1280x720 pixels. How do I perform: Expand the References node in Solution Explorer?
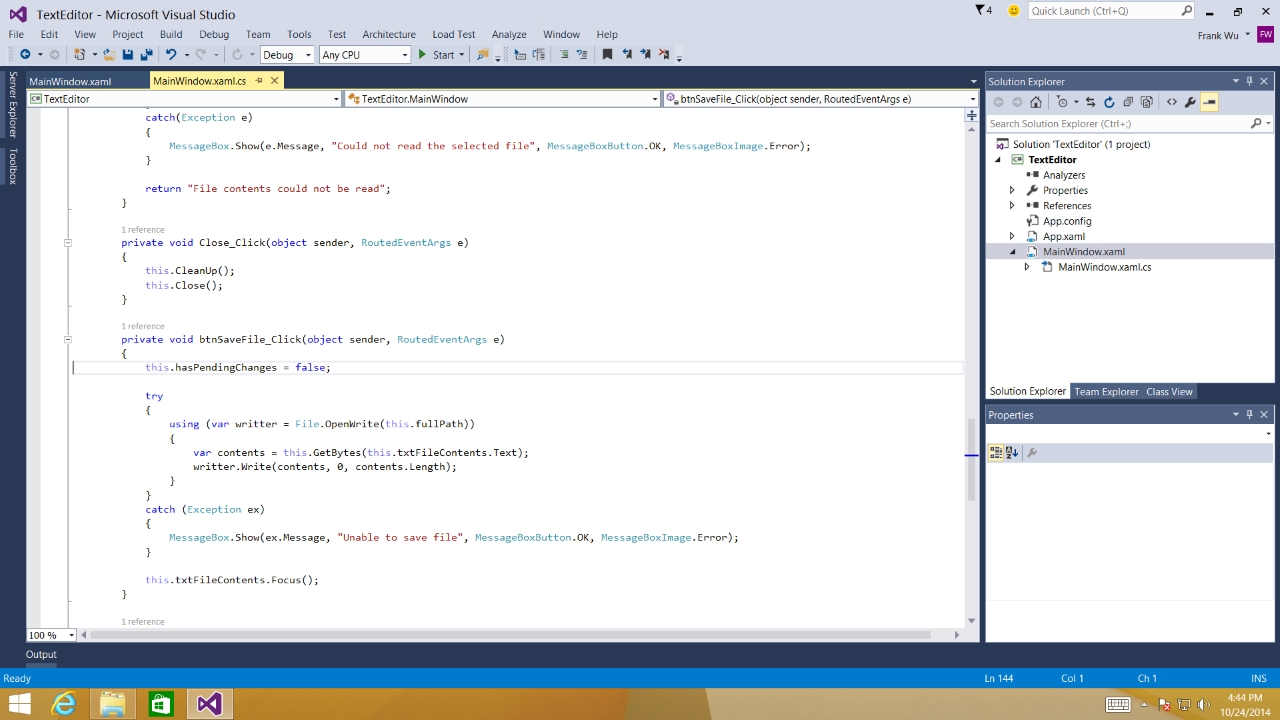pyautogui.click(x=1012, y=205)
